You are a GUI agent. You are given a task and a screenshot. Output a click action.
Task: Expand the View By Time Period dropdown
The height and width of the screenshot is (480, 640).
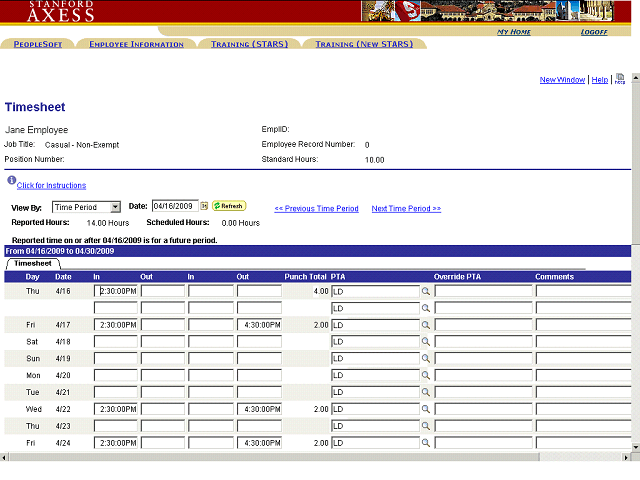[115, 207]
